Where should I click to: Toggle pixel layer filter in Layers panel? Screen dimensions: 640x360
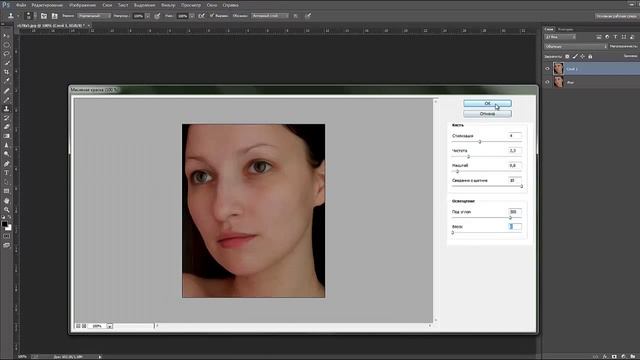(x=598, y=37)
